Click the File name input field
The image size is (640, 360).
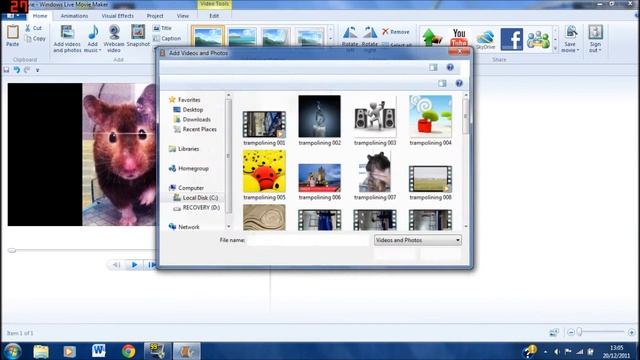coord(308,240)
